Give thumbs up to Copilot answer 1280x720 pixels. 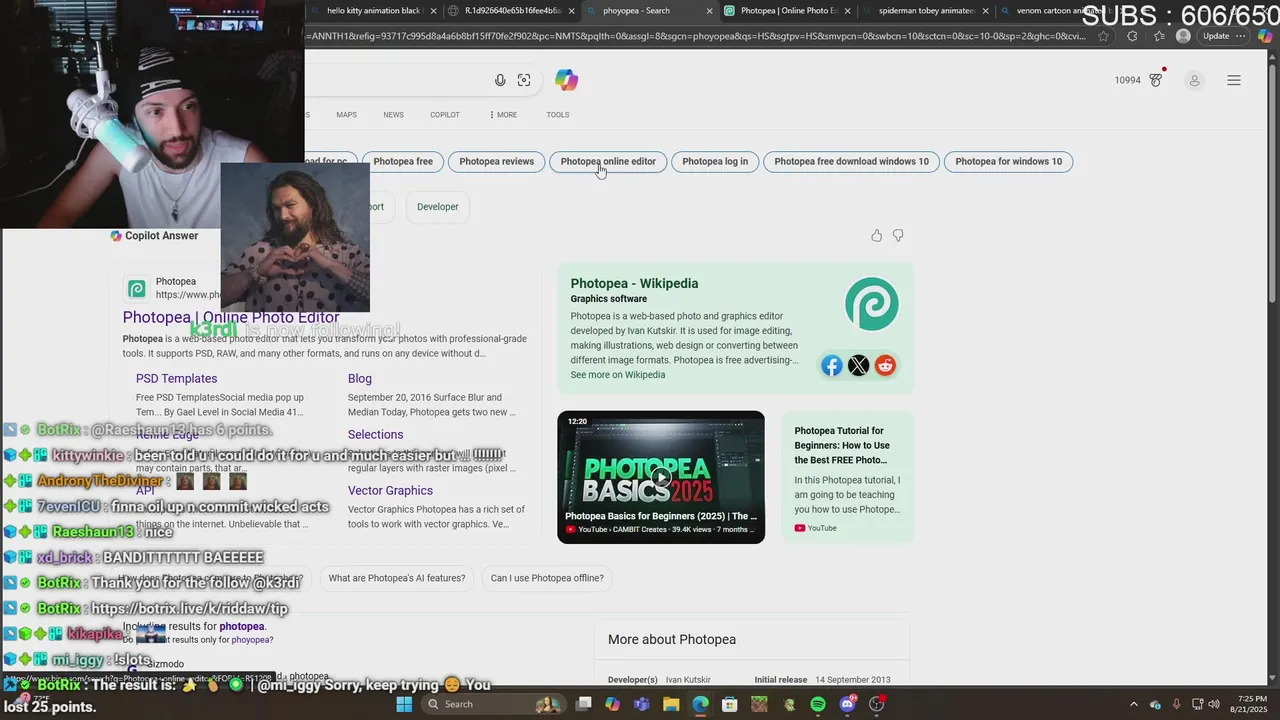(876, 235)
